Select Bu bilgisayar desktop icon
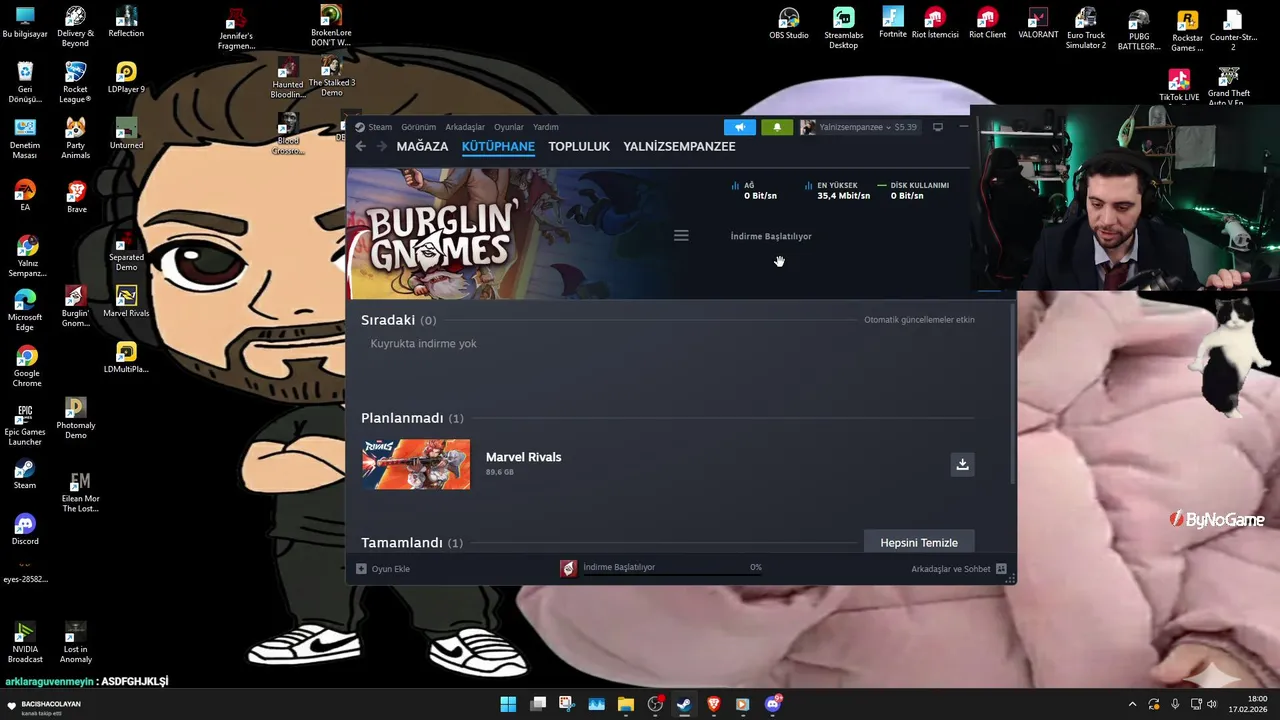This screenshot has height=720, width=1280. pos(25,23)
